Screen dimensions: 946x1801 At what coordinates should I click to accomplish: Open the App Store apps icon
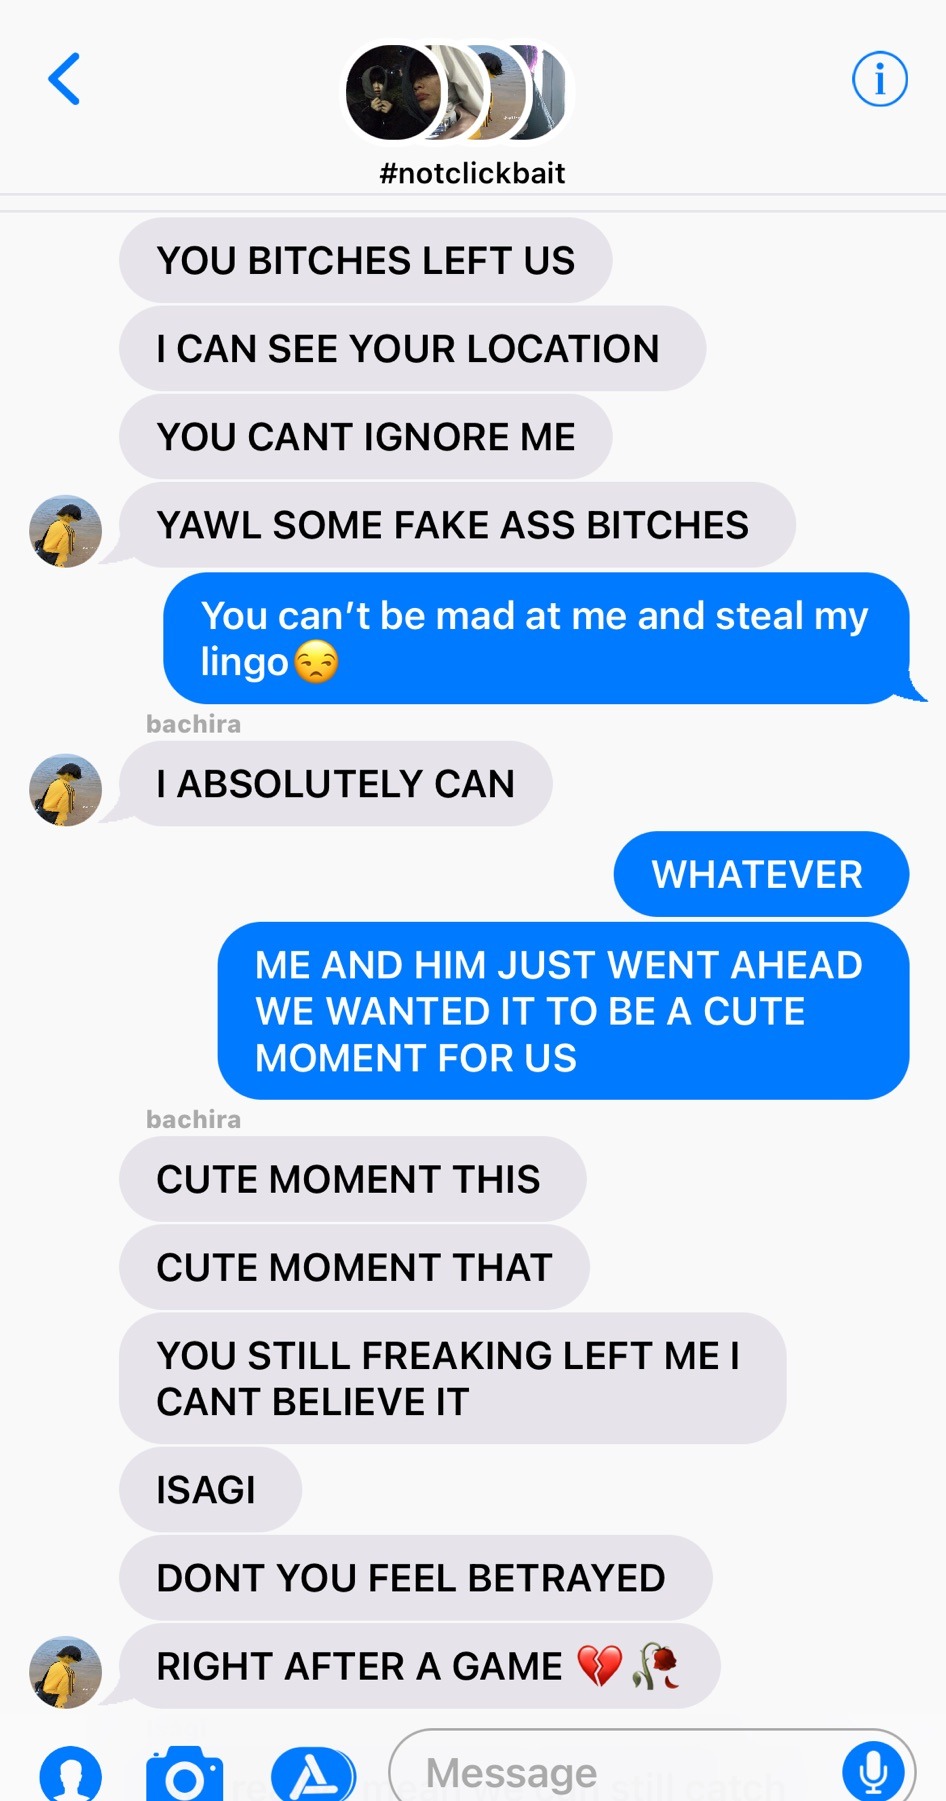[313, 1775]
